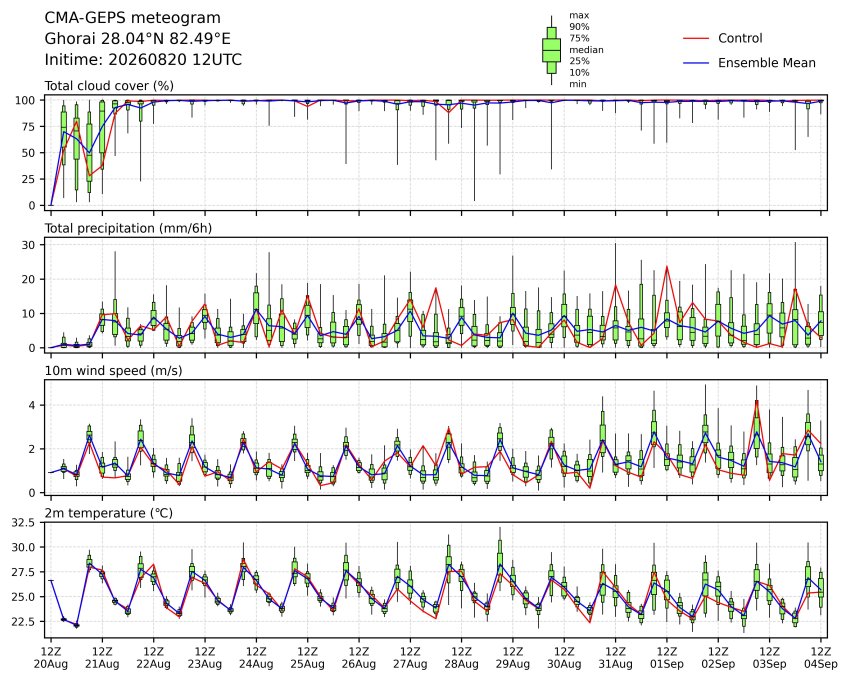Viewport: 849px width, 681px height.
Task: Click the '31Aug' date label on x-axis
Action: pos(616,664)
